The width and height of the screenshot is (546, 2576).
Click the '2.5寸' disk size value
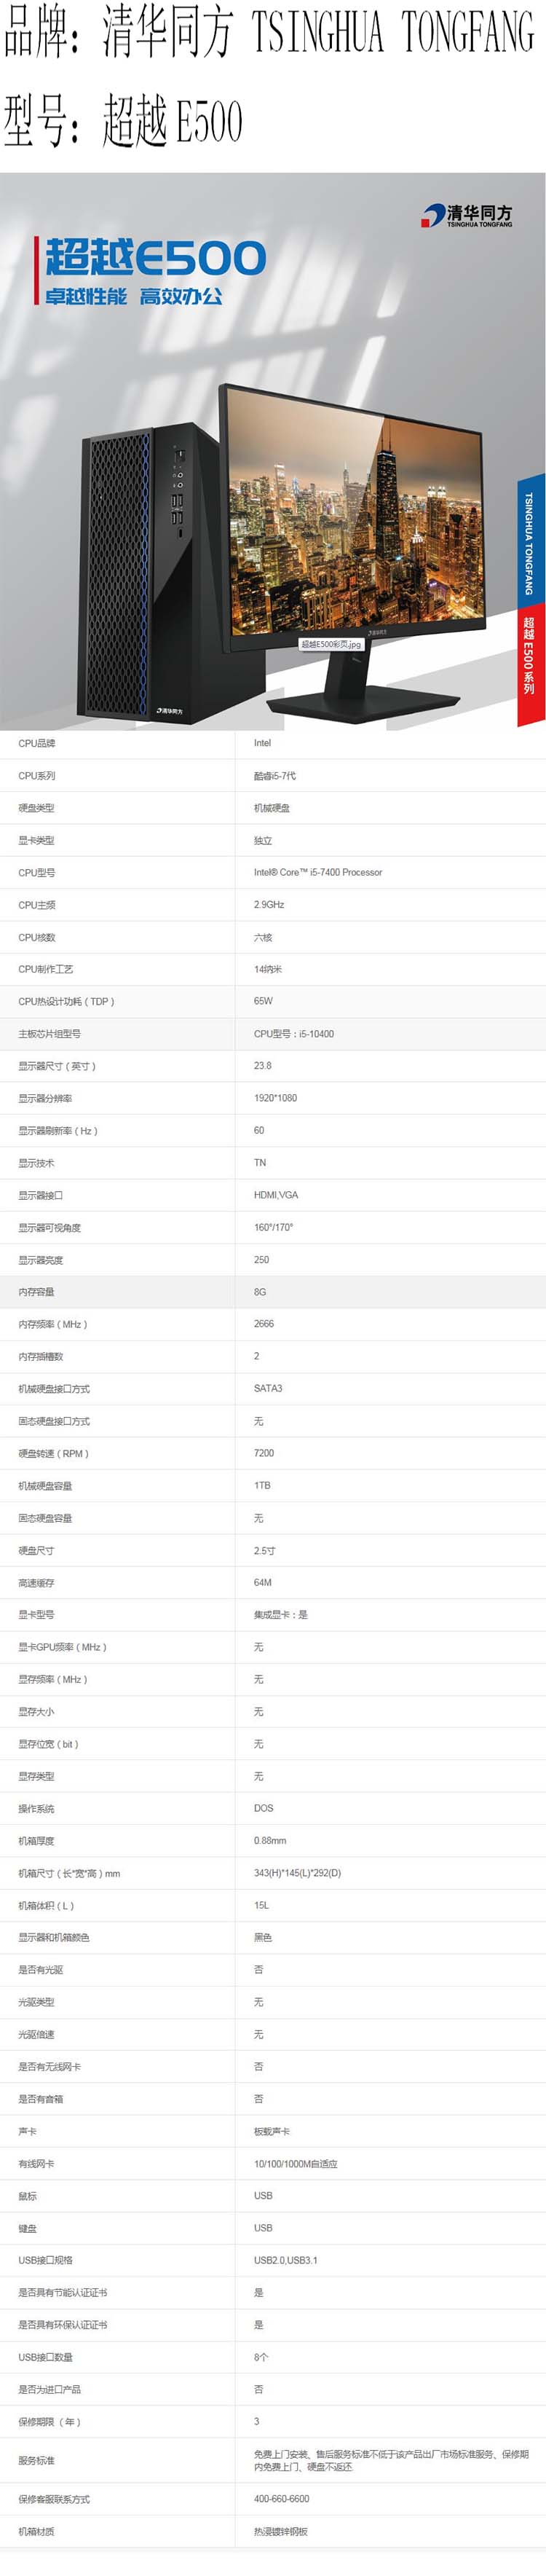pyautogui.click(x=265, y=1550)
